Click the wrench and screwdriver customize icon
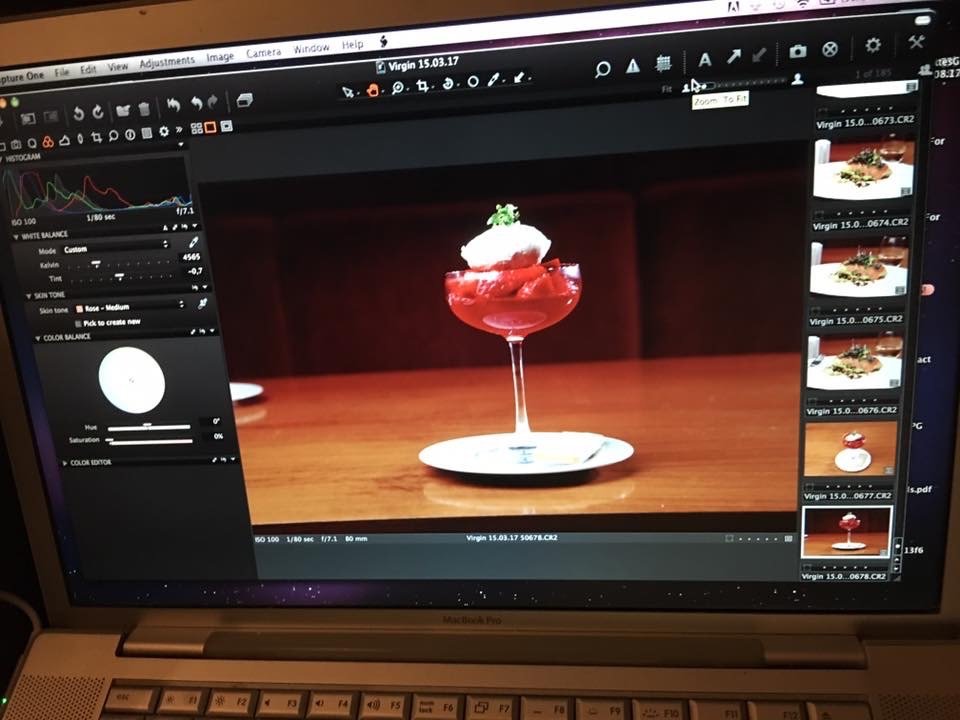Image resolution: width=960 pixels, height=720 pixels. click(916, 41)
